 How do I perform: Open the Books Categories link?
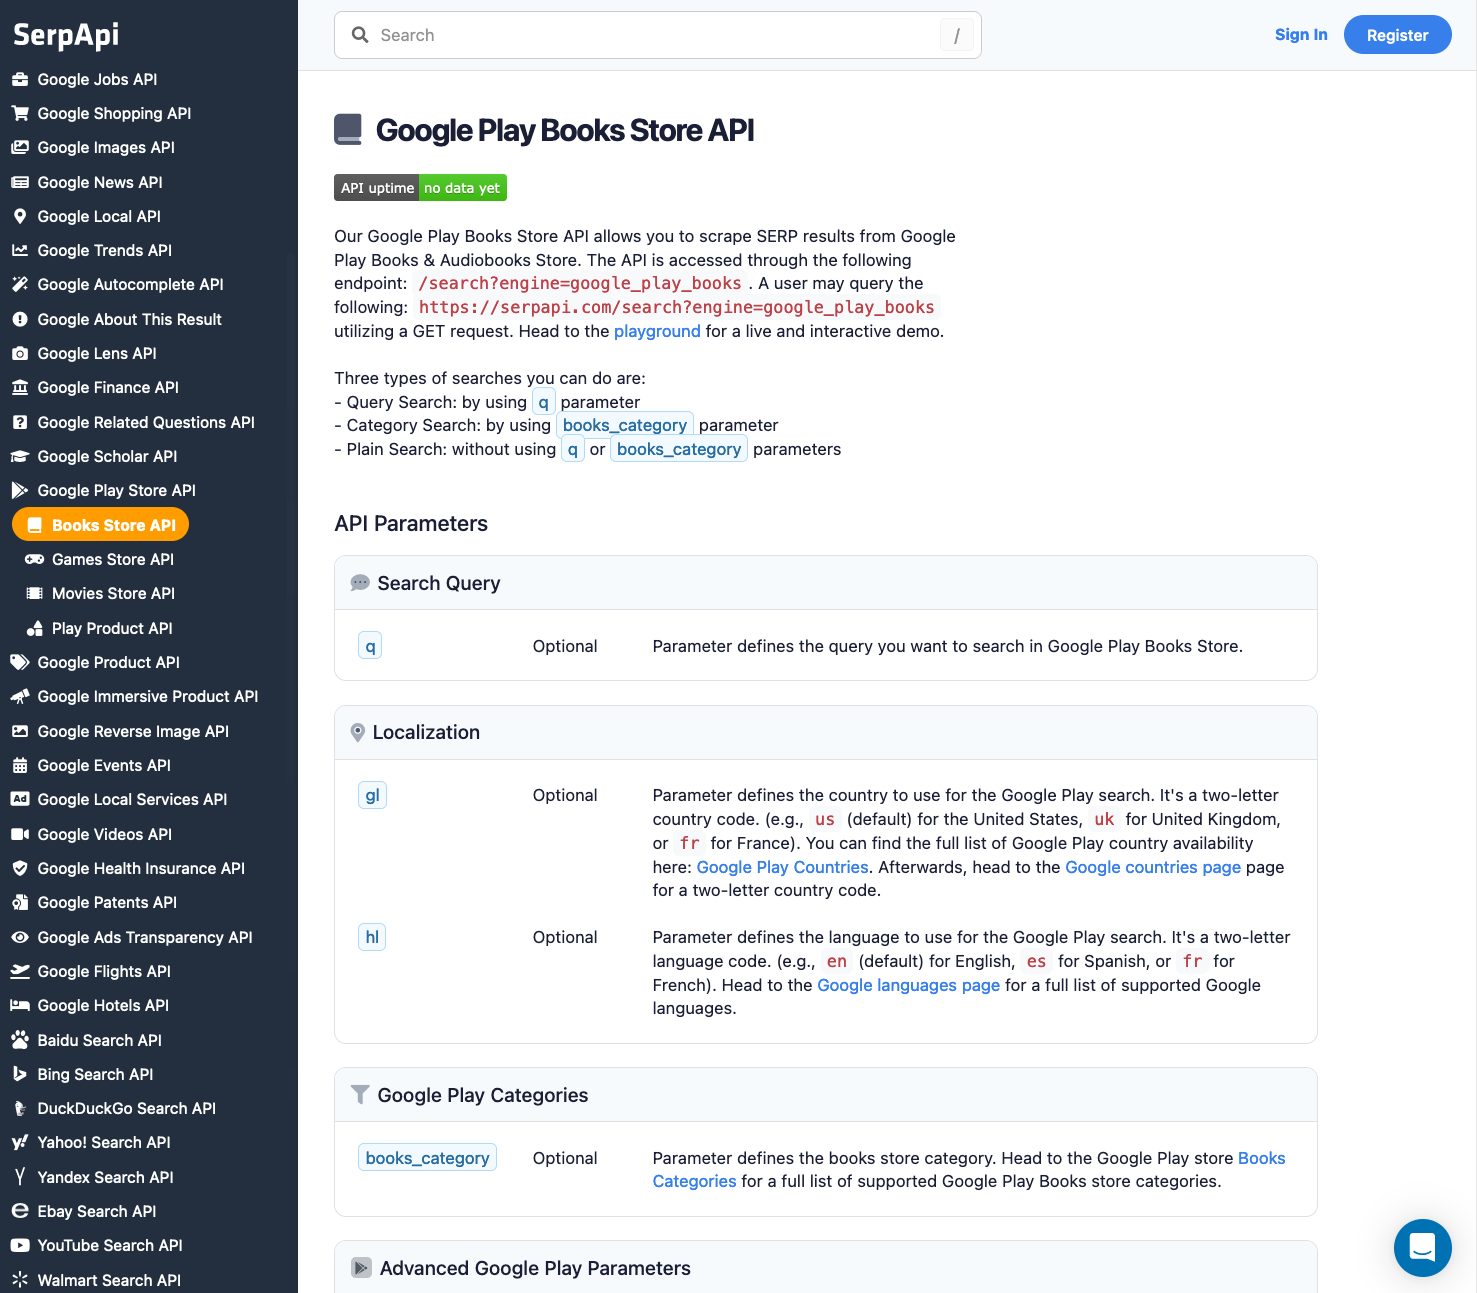click(969, 1170)
